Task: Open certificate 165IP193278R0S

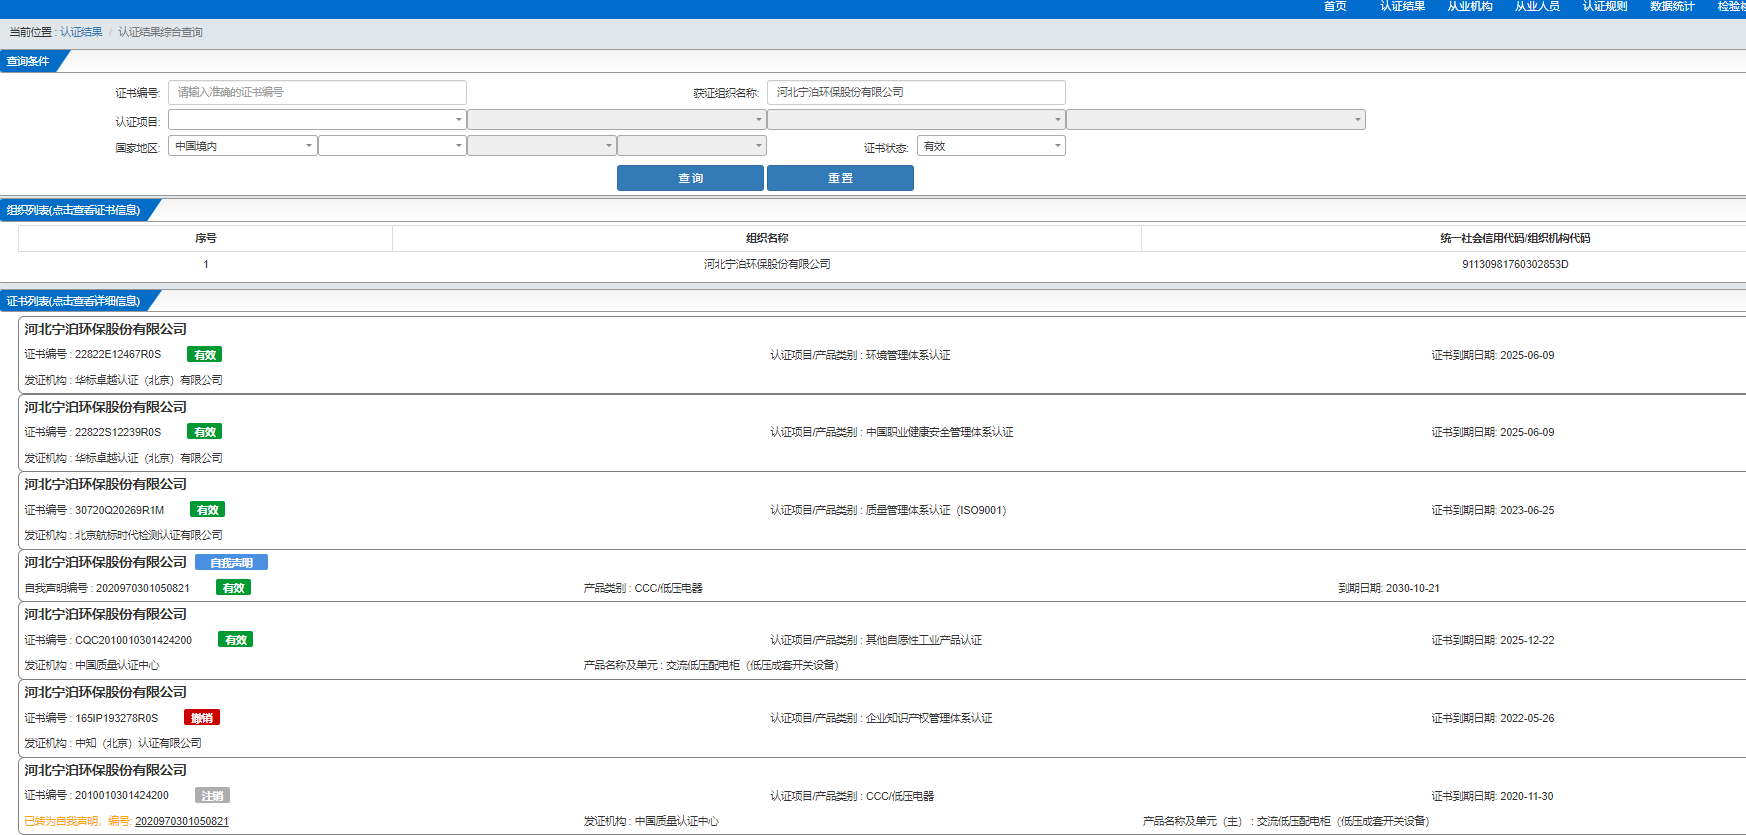Action: (x=116, y=718)
